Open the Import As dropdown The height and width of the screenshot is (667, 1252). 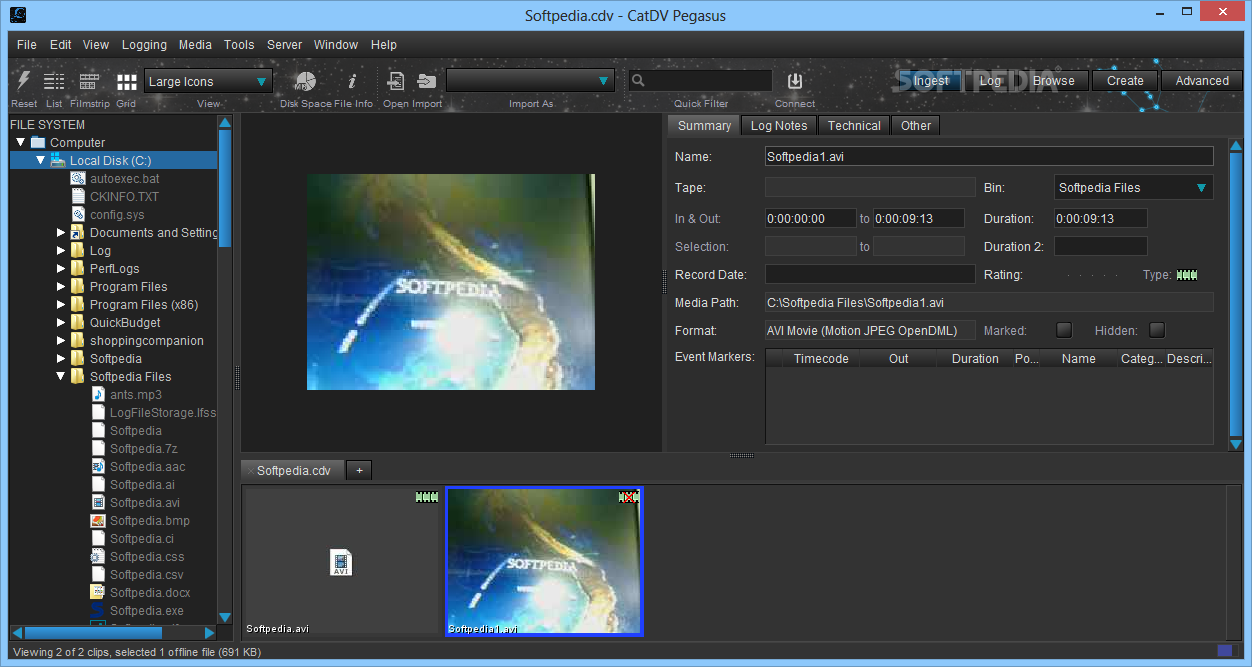(x=530, y=81)
